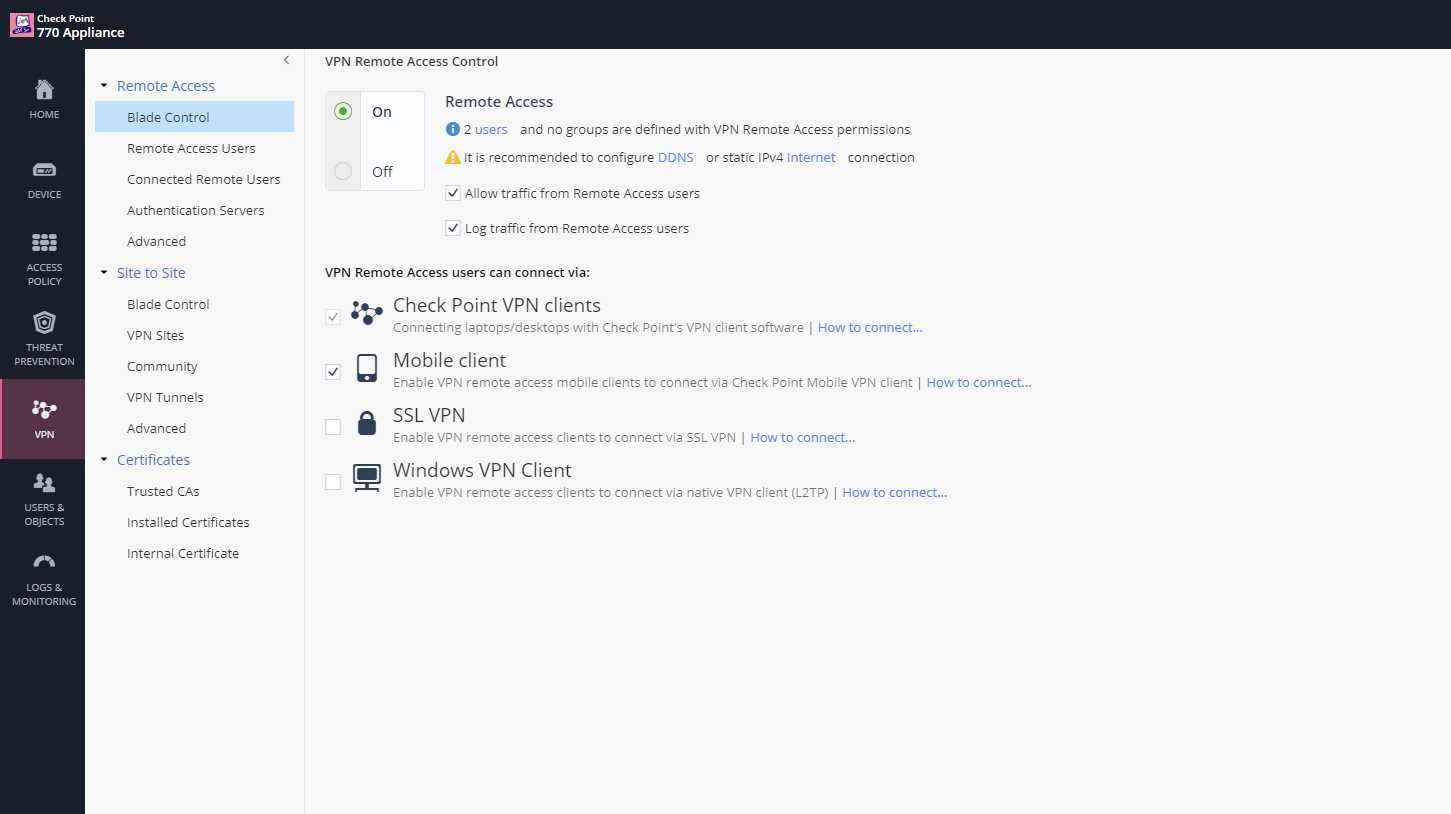Image resolution: width=1451 pixels, height=814 pixels.
Task: Open the Access Policy section
Action: (44, 259)
